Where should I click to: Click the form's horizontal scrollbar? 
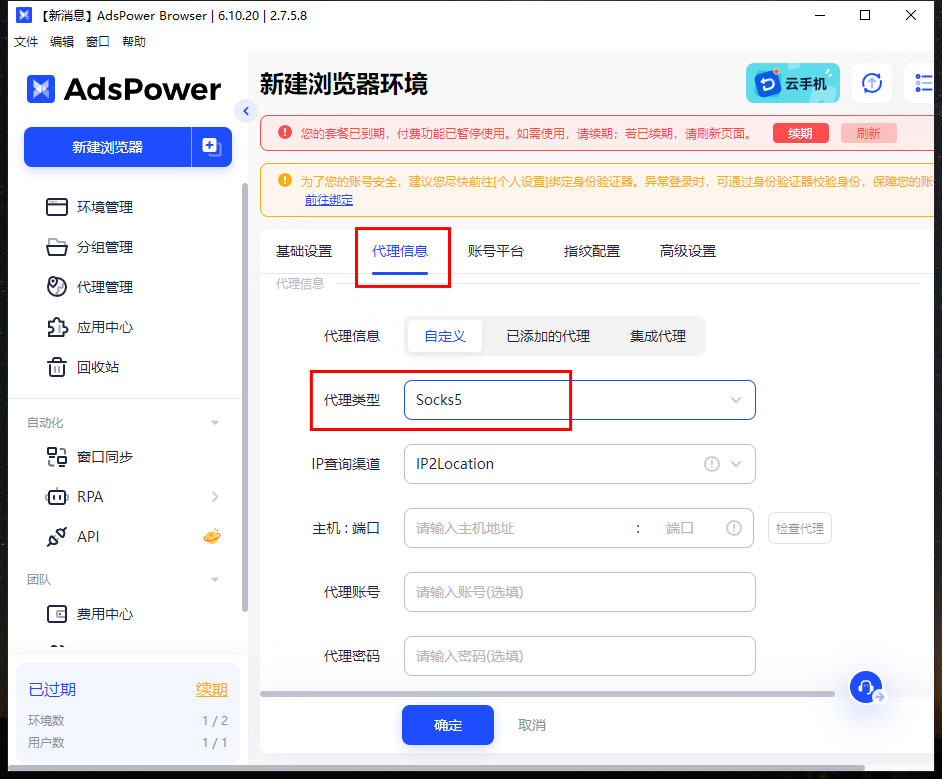[547, 694]
